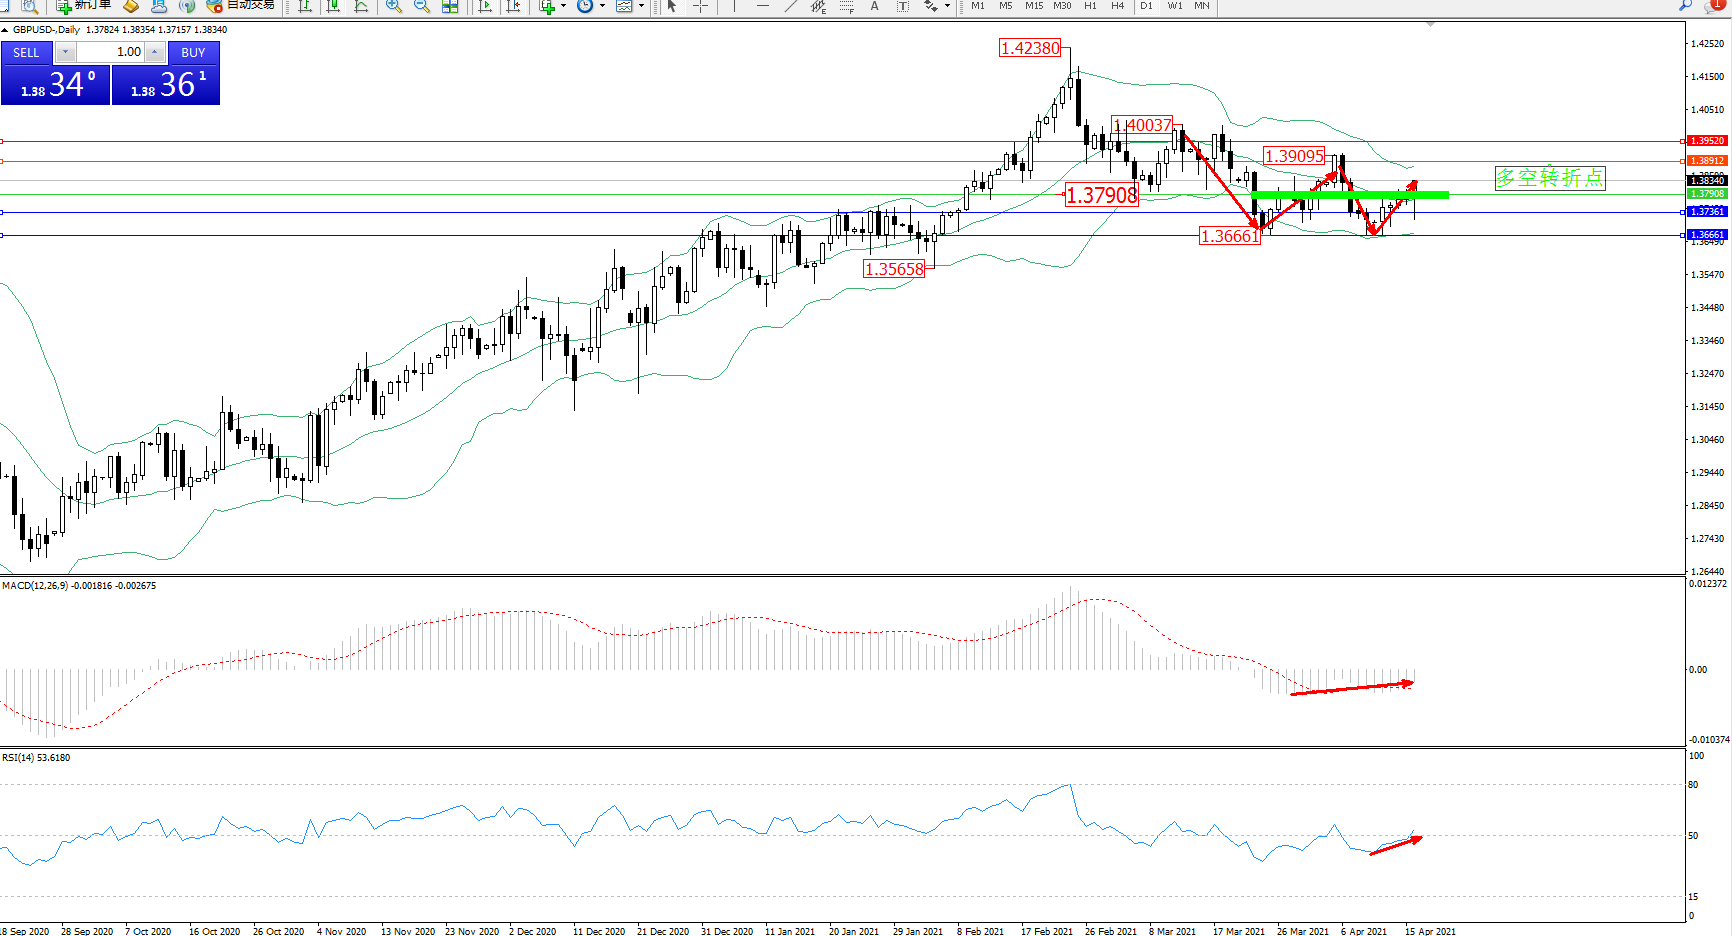Switch to the H4 timeframe
This screenshot has height=936, width=1732.
click(1117, 6)
